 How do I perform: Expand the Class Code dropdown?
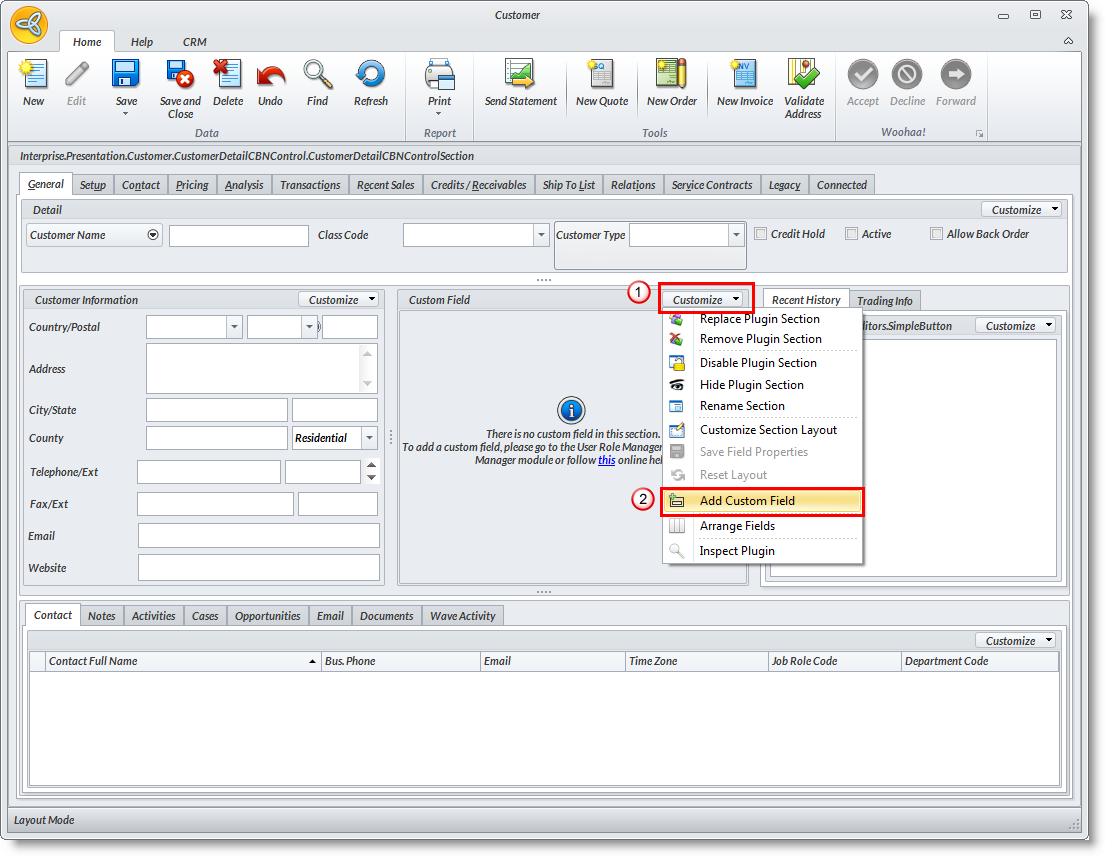[x=540, y=235]
